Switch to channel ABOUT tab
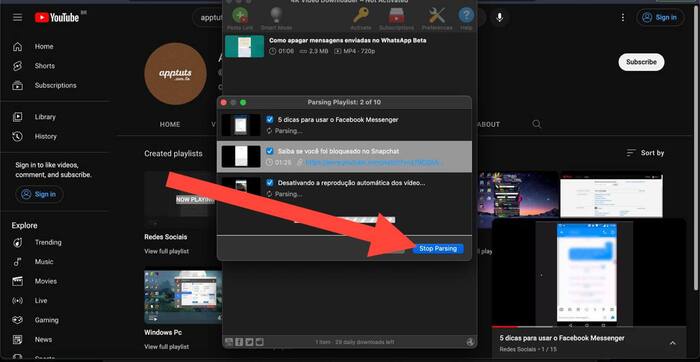This screenshot has width=700, height=362. pyautogui.click(x=488, y=125)
